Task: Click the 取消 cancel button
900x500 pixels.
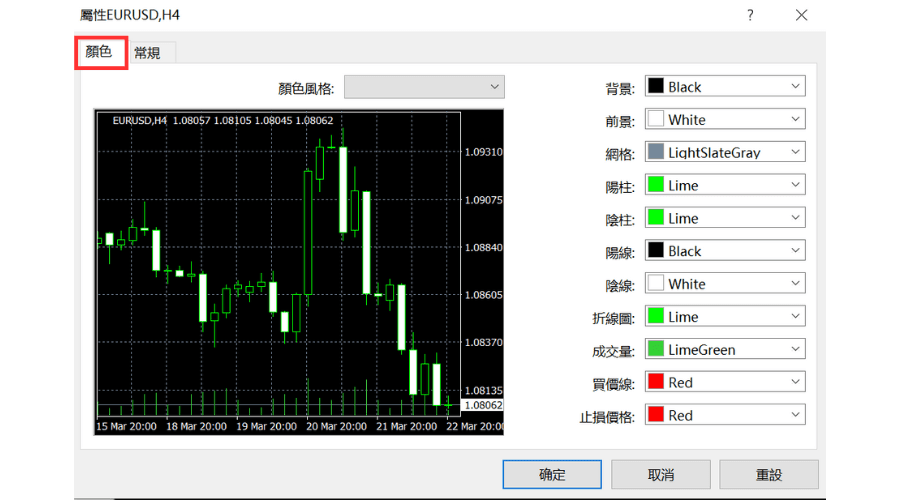Action: 660,474
